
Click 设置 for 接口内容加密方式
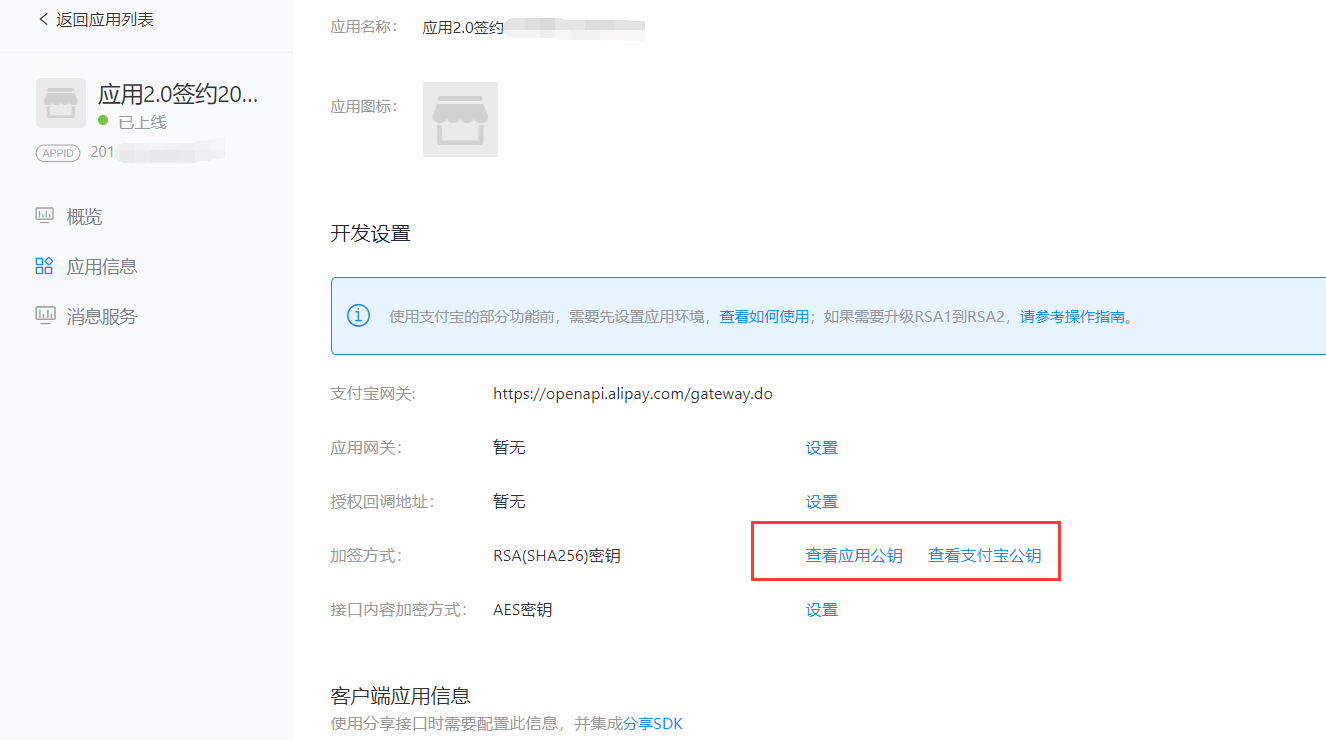click(822, 610)
